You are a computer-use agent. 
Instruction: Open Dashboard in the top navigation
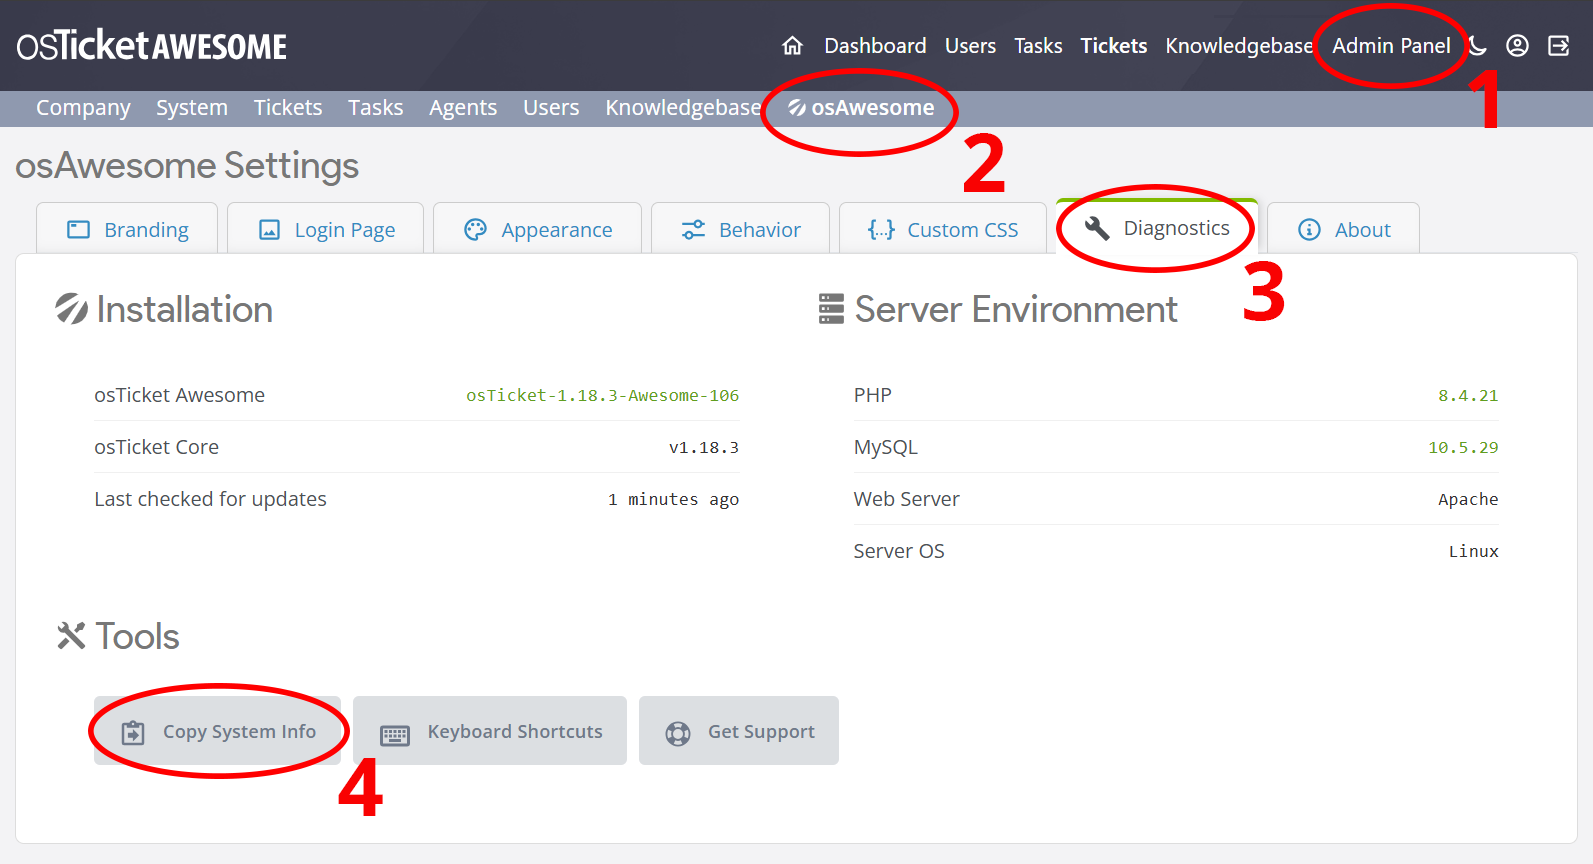pos(875,46)
